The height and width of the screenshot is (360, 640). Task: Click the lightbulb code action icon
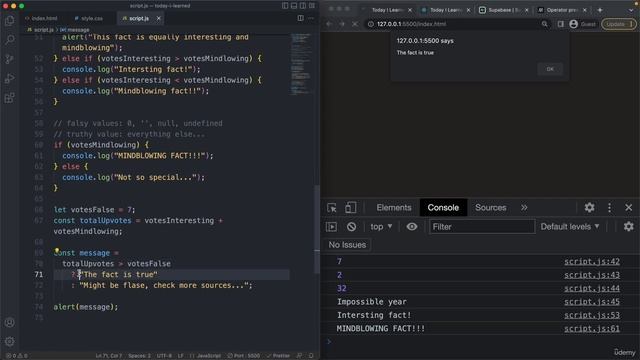tap(57, 250)
